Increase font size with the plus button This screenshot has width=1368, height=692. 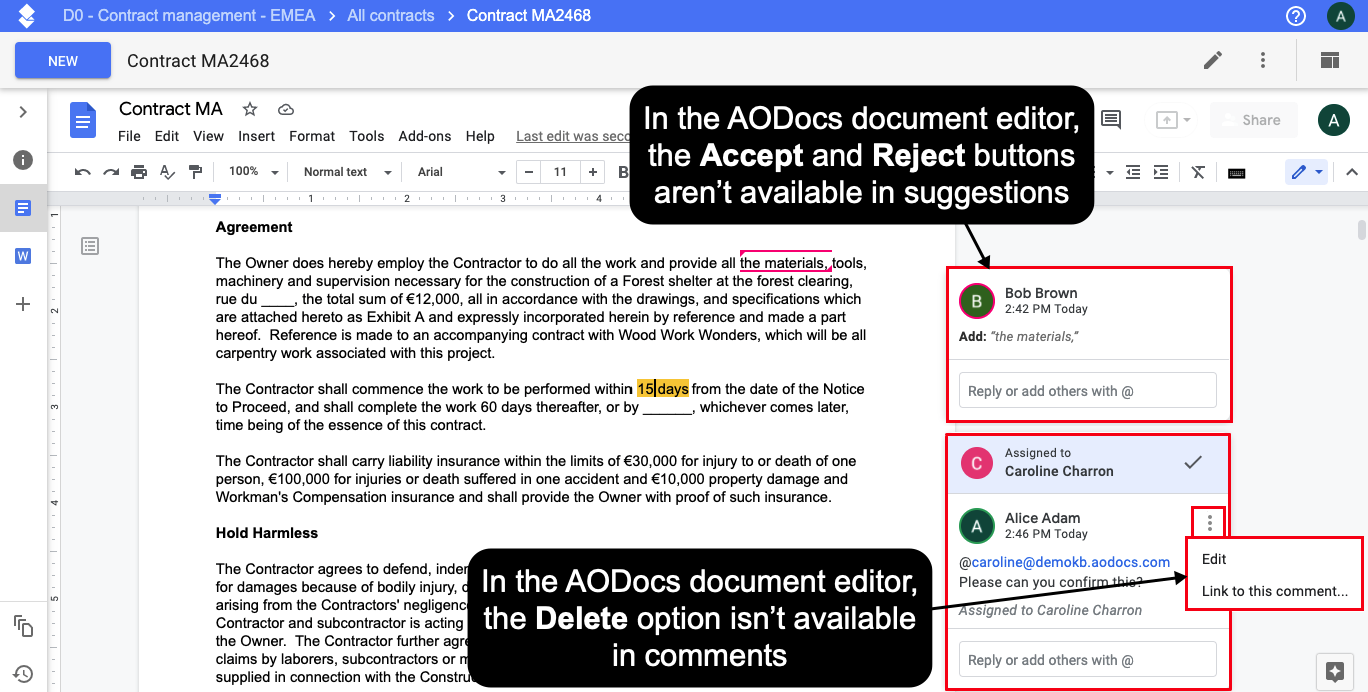[593, 172]
